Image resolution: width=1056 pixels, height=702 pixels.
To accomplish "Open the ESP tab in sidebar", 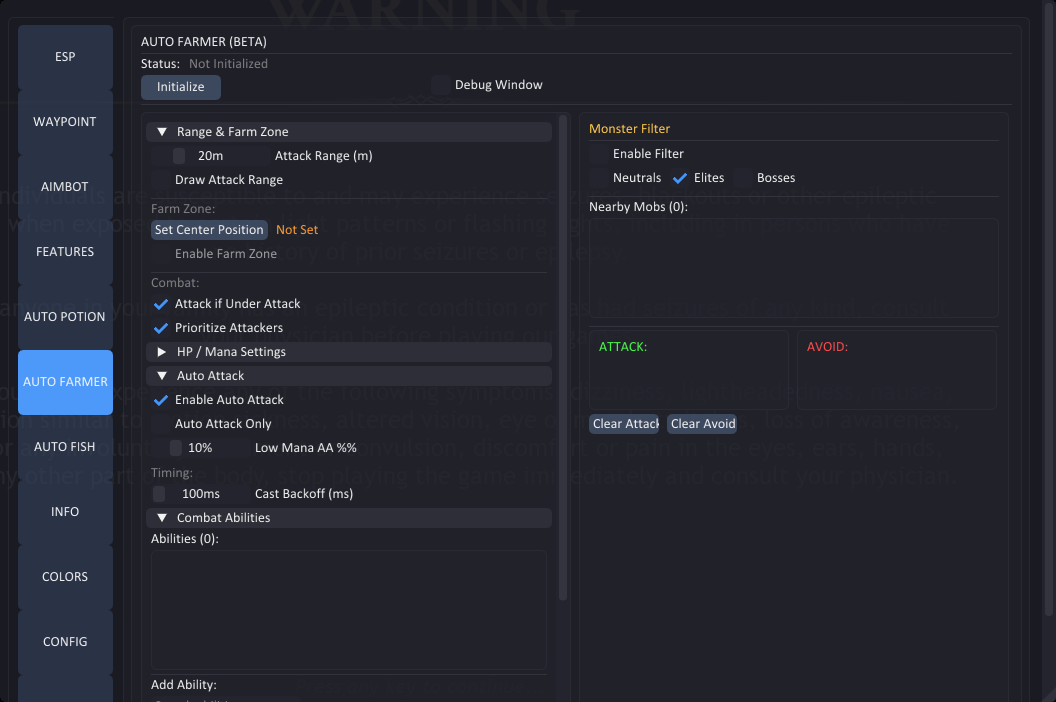I will point(65,57).
